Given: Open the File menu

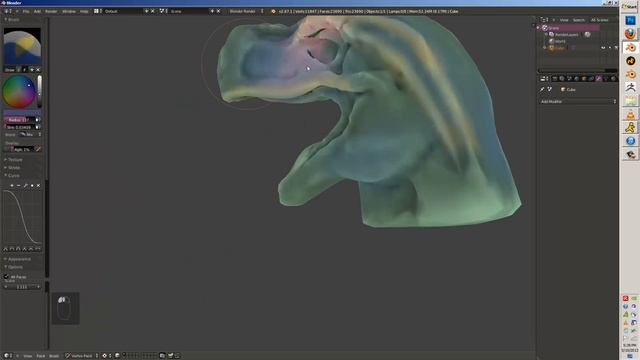Looking at the screenshot, I should pos(26,11).
